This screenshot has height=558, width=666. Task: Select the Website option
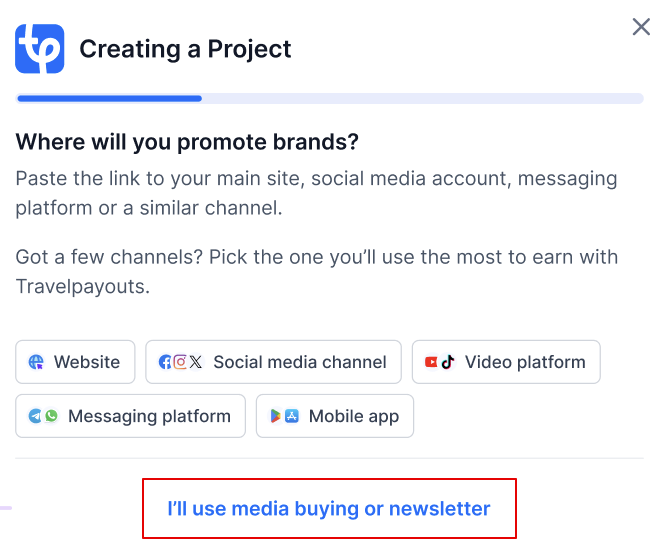pyautogui.click(x=75, y=362)
